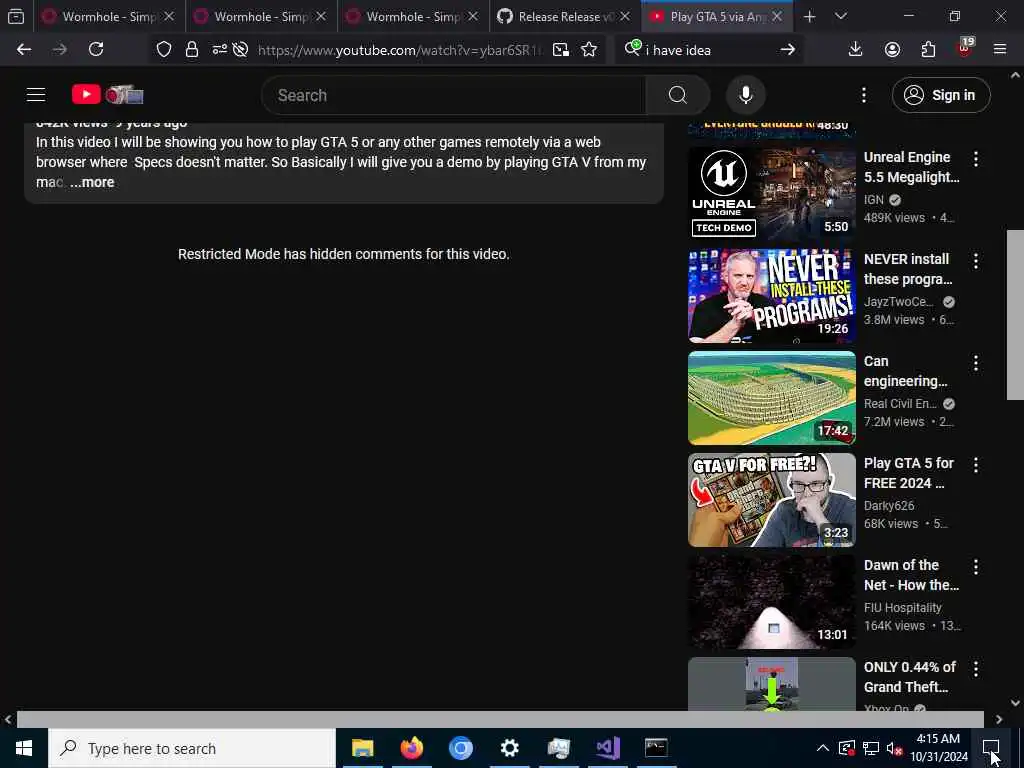Open options menu for ONLY 0.44% video
Screen dimensions: 1024x768
pyautogui.click(x=976, y=668)
